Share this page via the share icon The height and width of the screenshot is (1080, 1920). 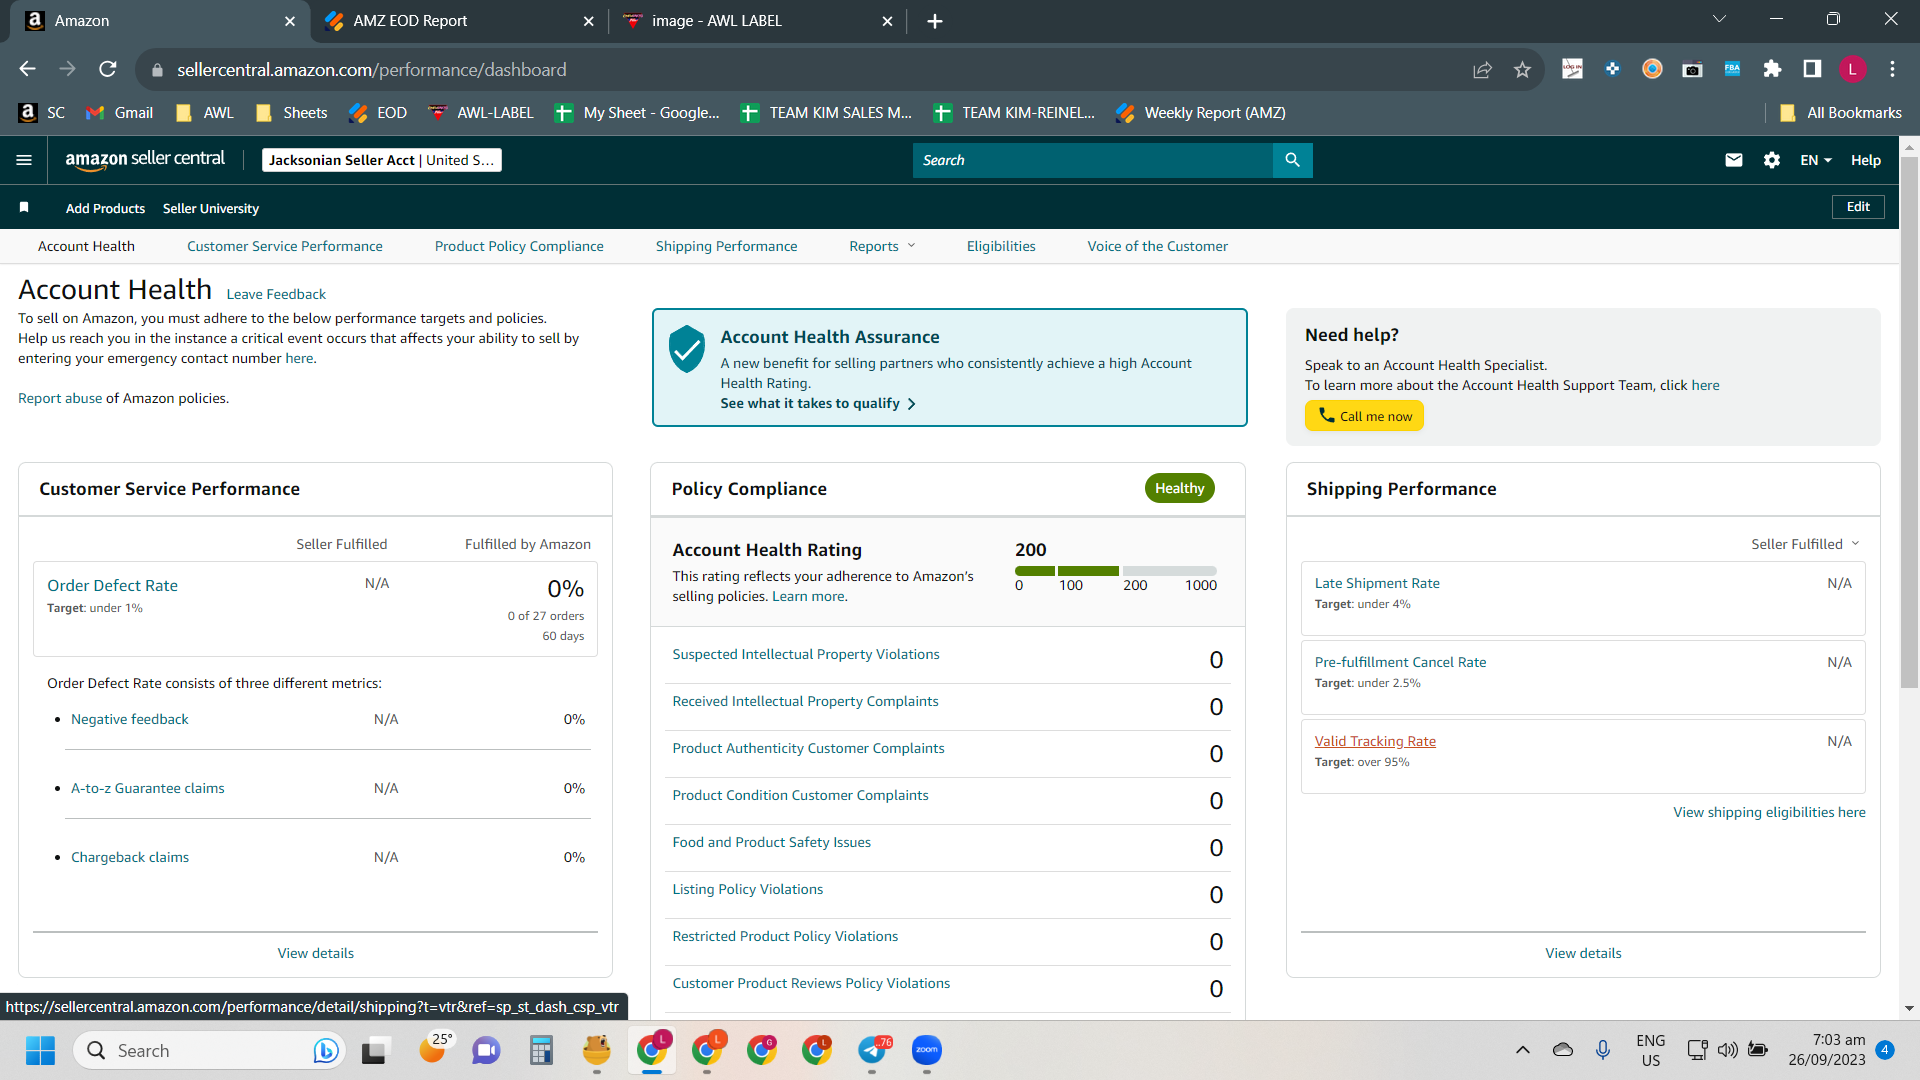pos(1482,69)
